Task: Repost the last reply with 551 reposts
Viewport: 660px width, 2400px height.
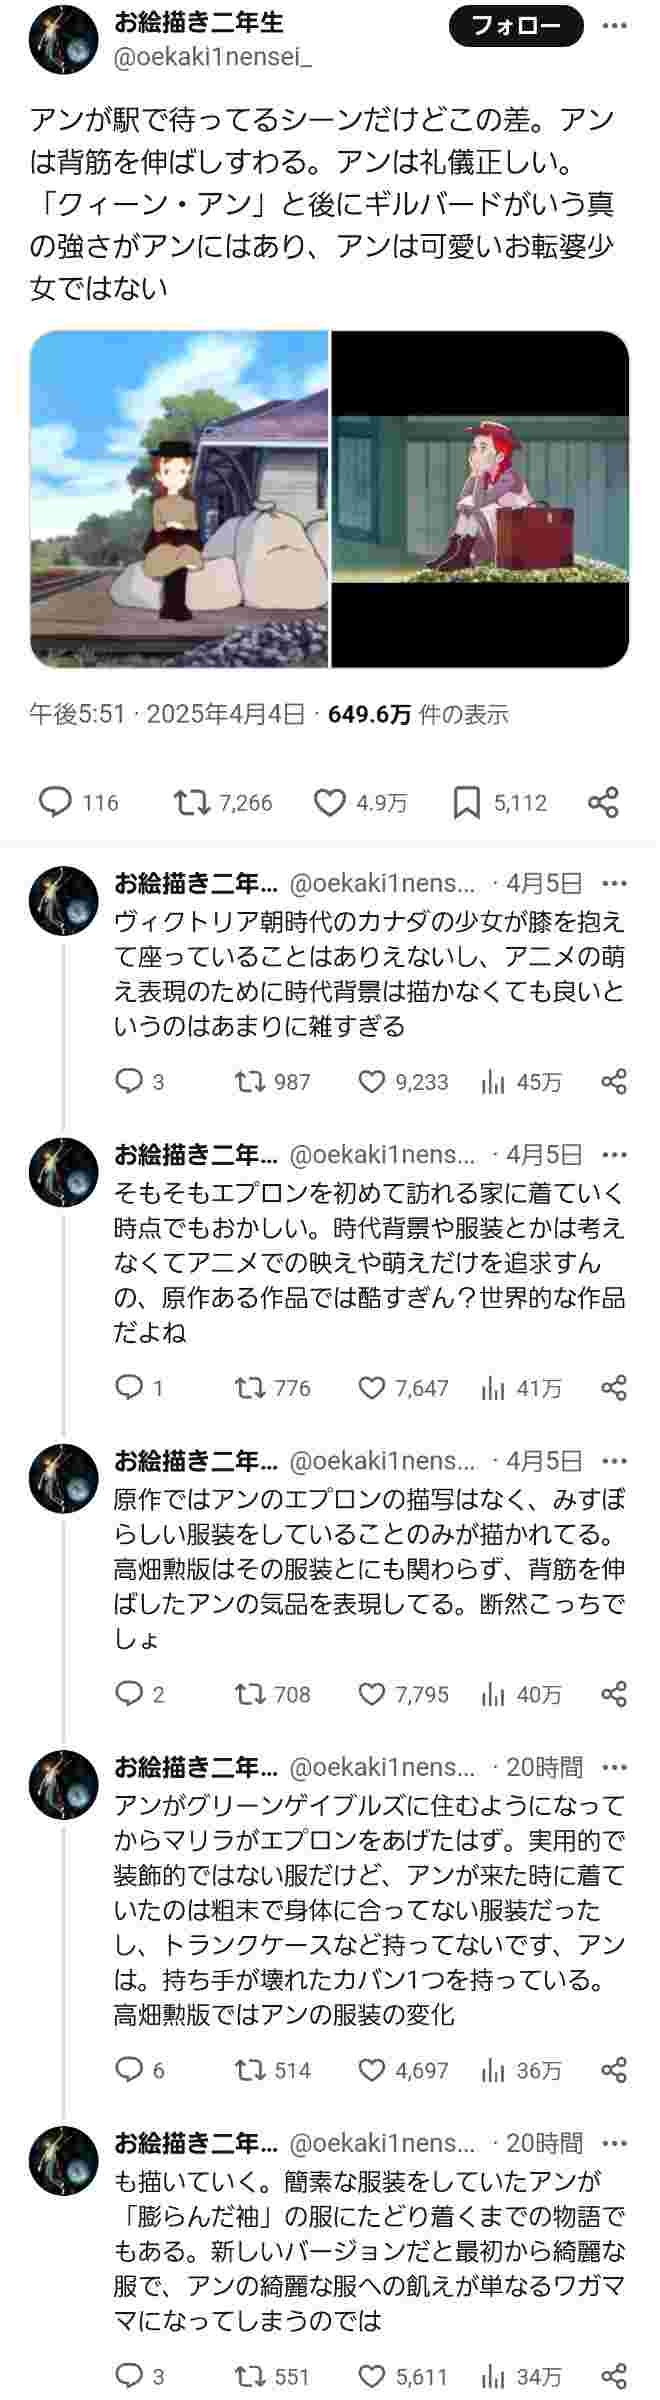Action: tap(272, 2376)
